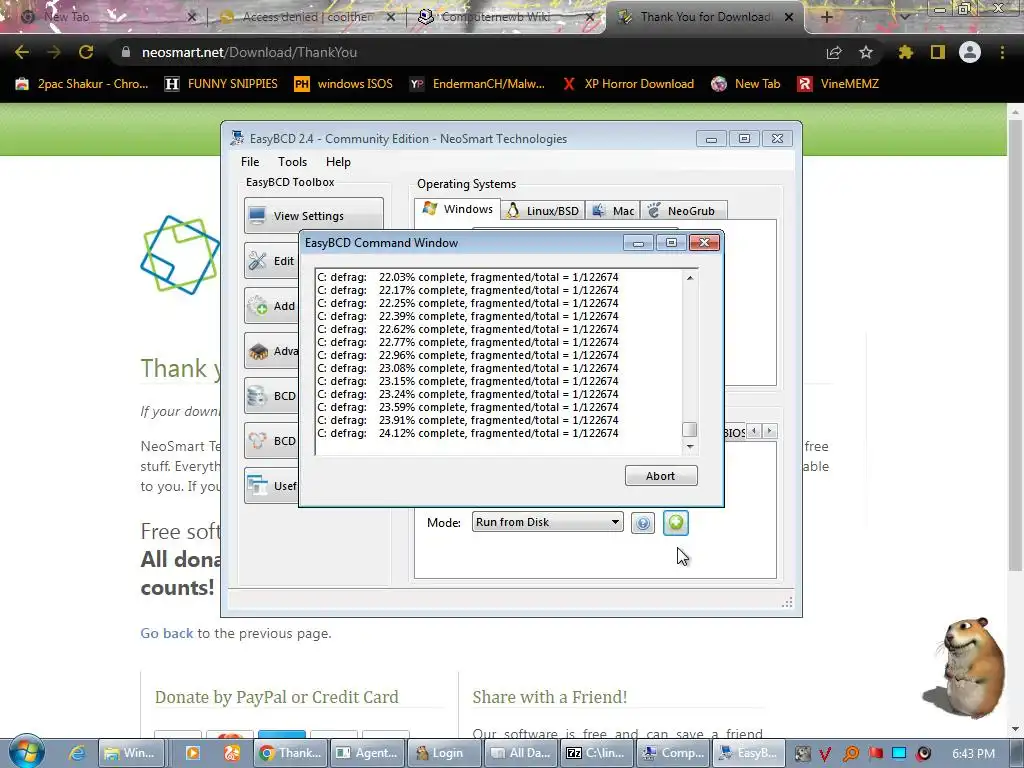This screenshot has height=768, width=1024.
Task: Open the FUNNY SNIPPIES bookmark
Action: [221, 84]
